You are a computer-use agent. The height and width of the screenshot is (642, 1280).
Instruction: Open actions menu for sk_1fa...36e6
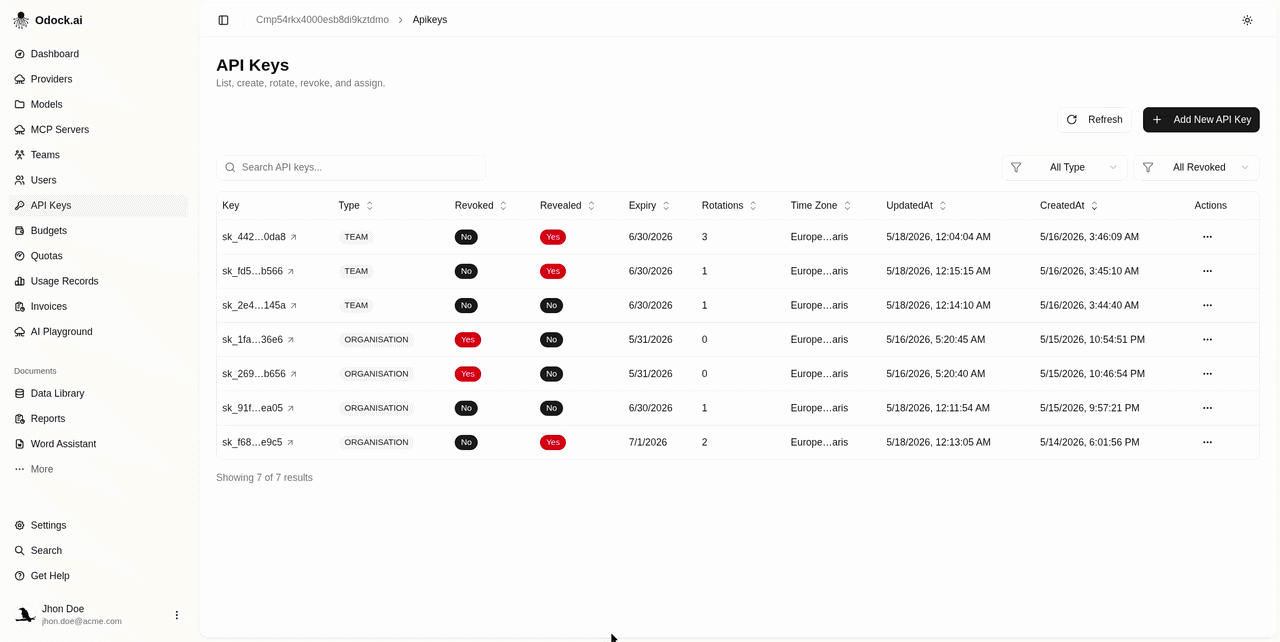click(1207, 340)
